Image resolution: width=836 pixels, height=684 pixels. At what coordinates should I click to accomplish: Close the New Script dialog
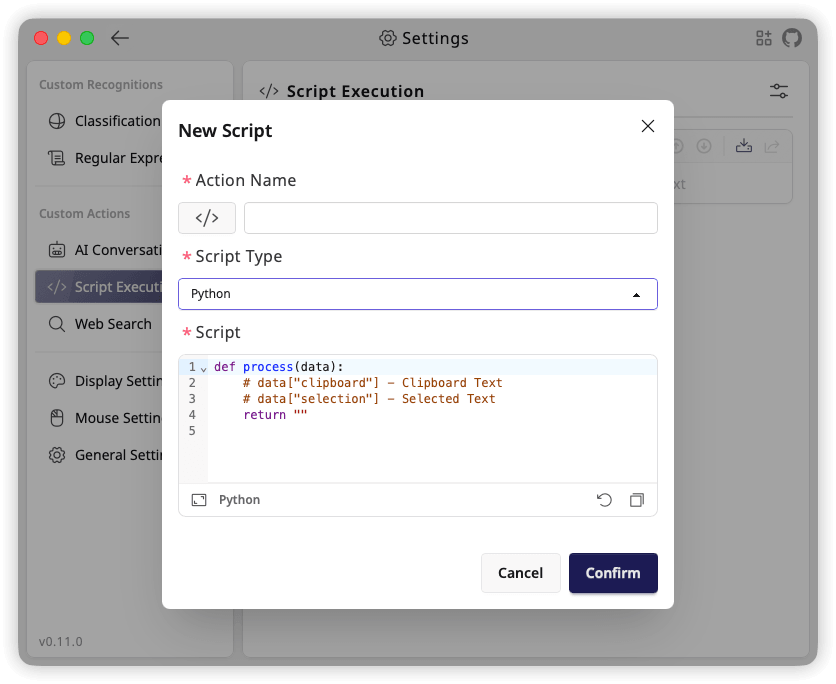tap(648, 126)
